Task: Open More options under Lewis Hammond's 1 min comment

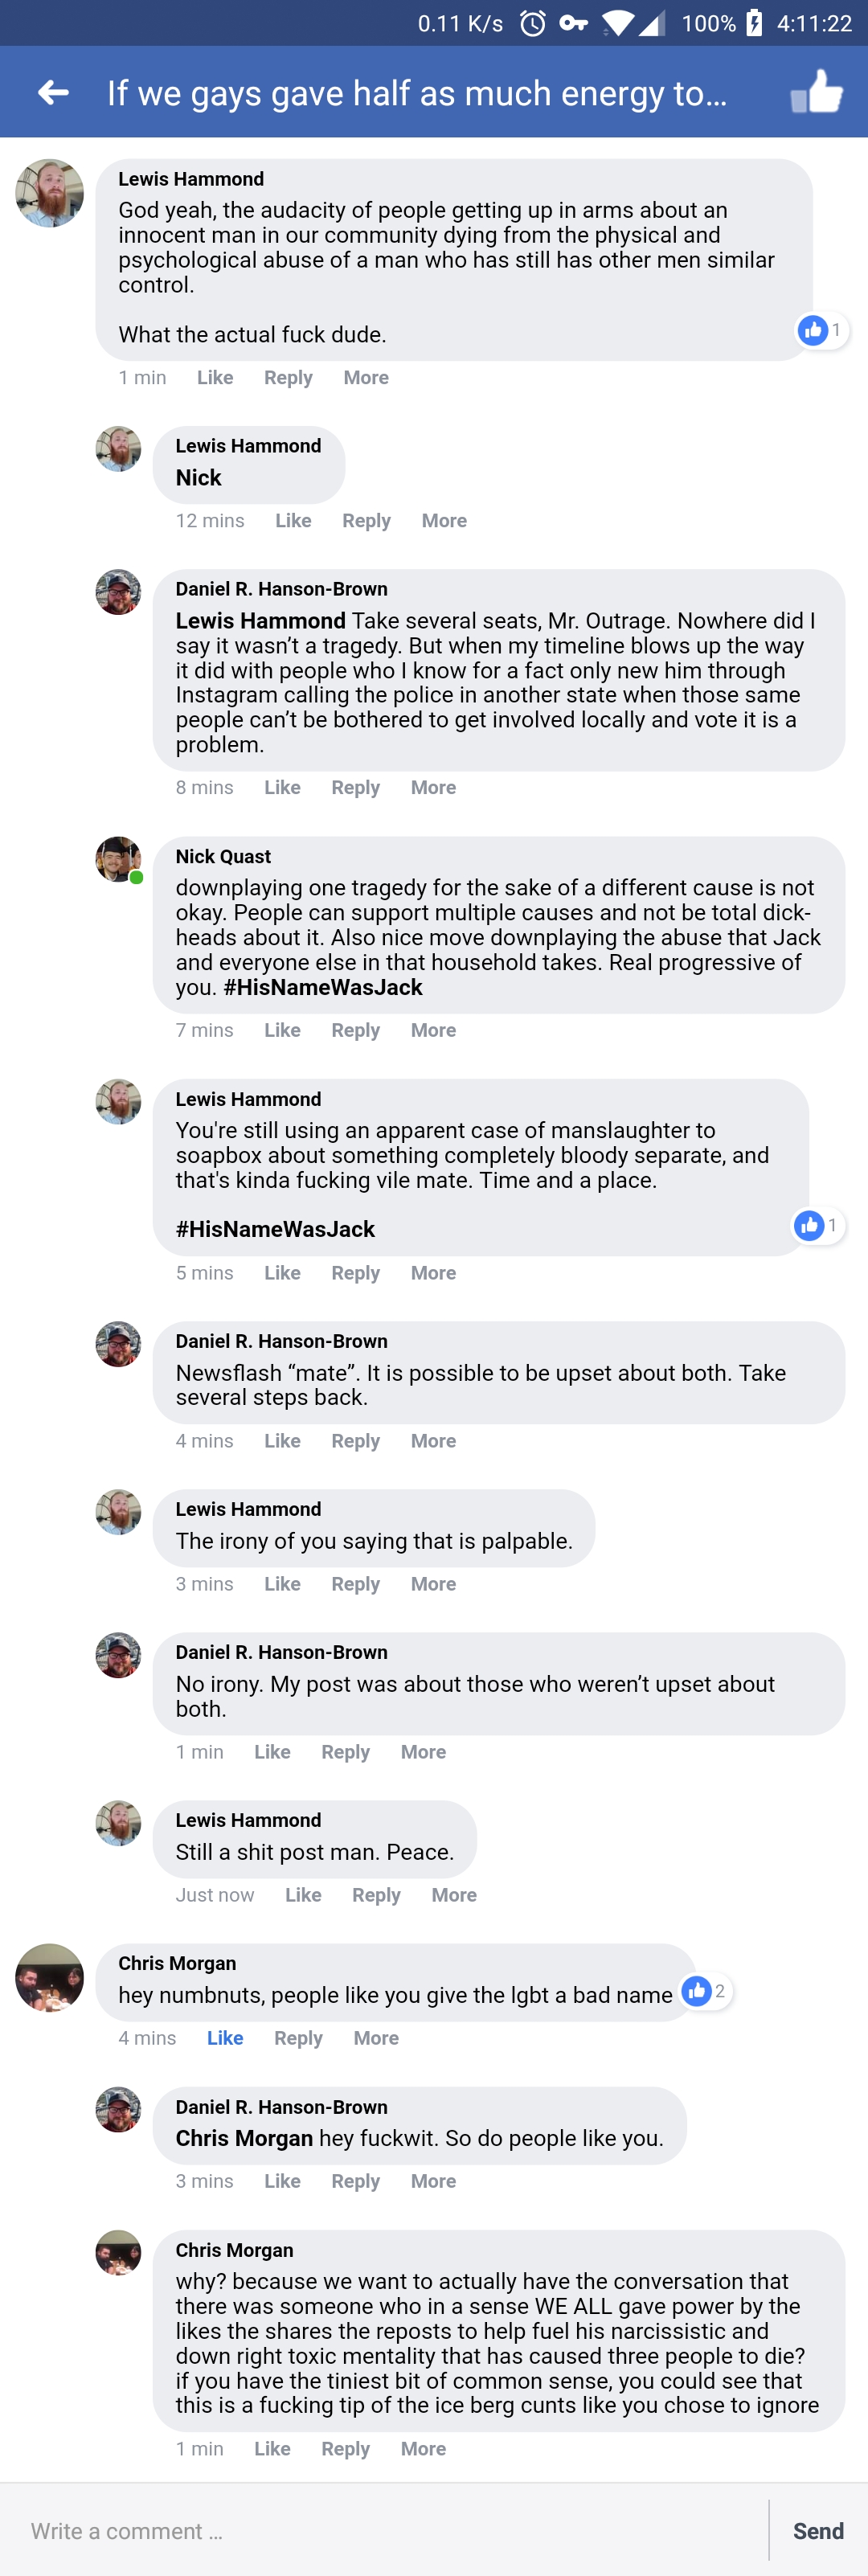Action: [366, 378]
